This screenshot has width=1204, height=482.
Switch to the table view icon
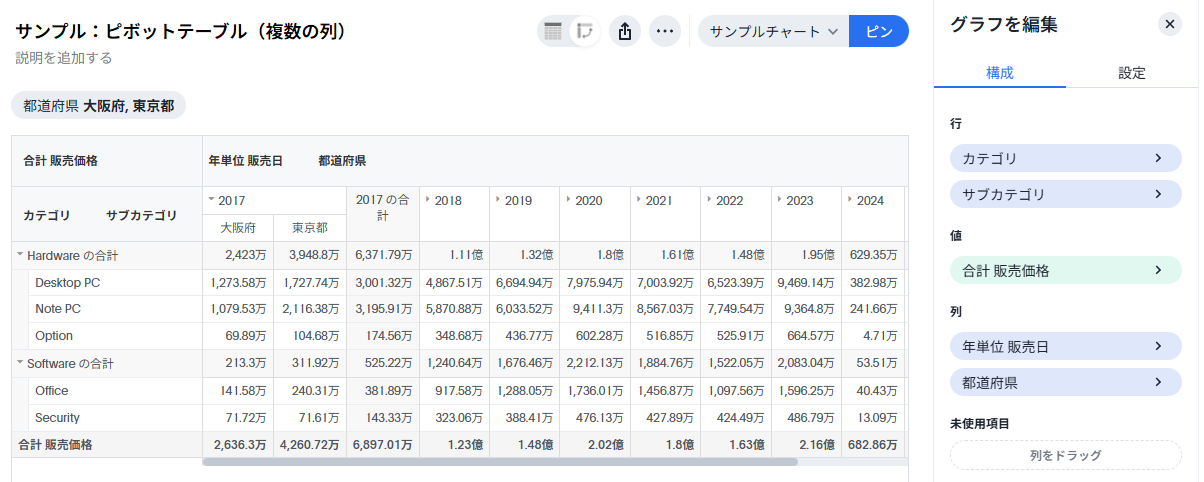pyautogui.click(x=551, y=31)
